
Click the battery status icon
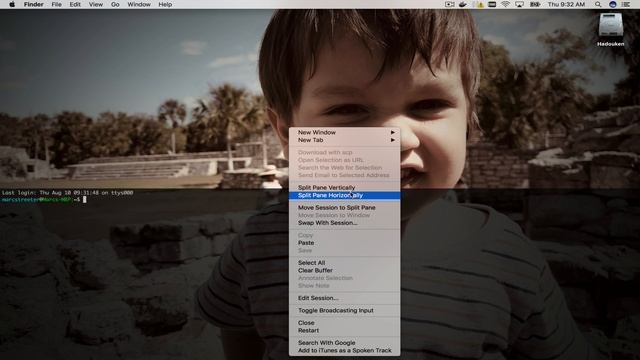535,4
